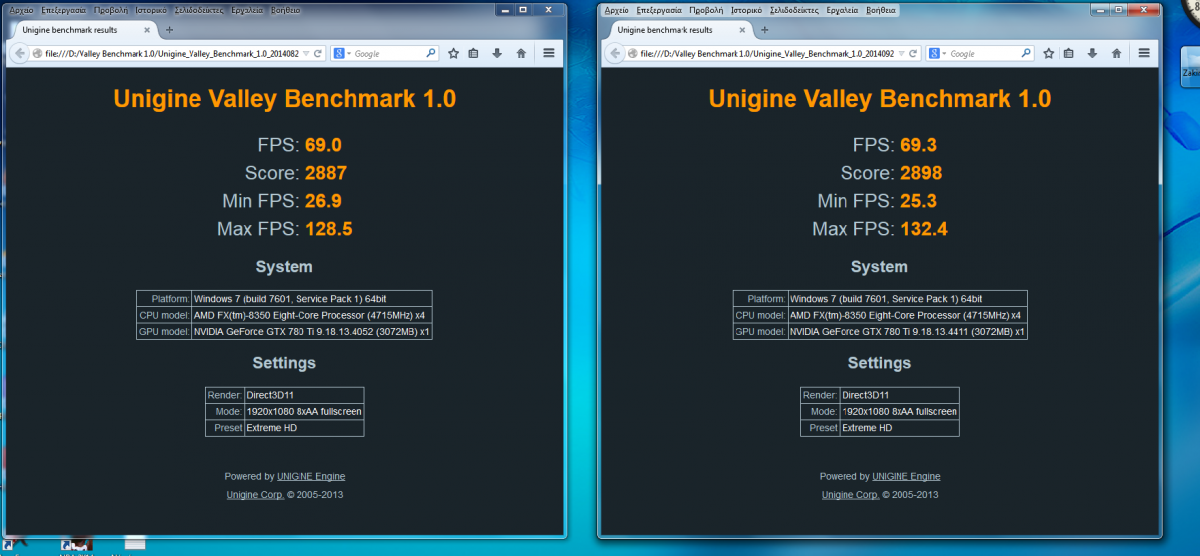Viewport: 1200px width, 556px height.
Task: Open the hamburger menu in right Firefox window
Action: point(1144,53)
